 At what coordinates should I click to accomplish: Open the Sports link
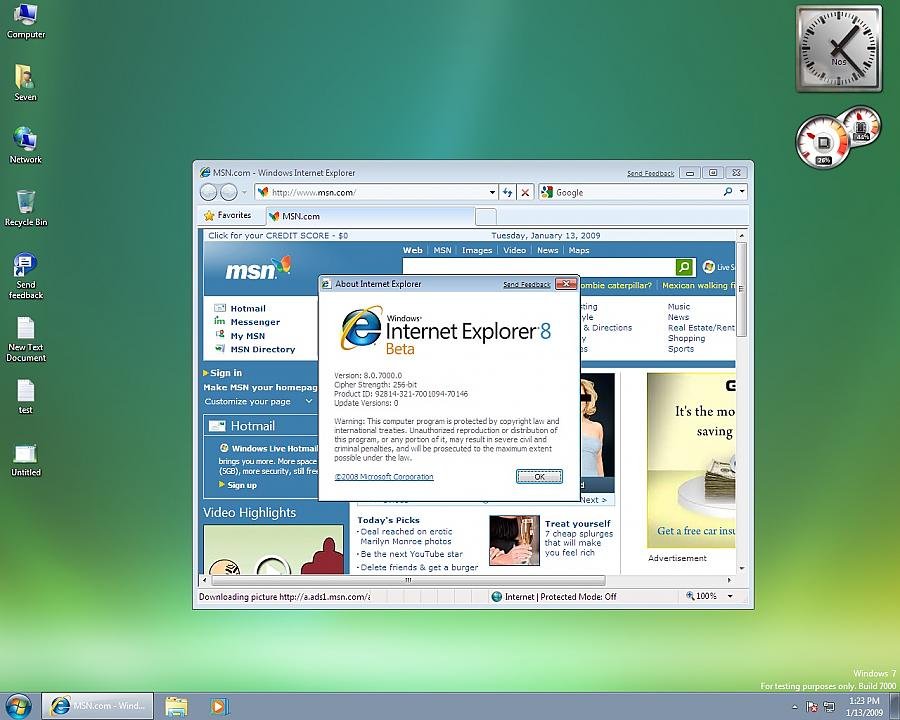pyautogui.click(x=681, y=349)
